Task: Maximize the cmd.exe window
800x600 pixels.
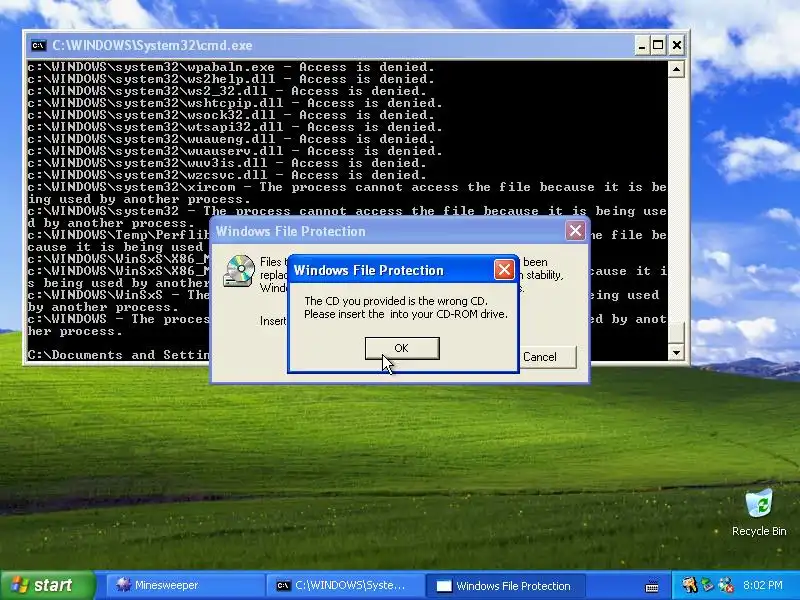Action: pyautogui.click(x=658, y=46)
